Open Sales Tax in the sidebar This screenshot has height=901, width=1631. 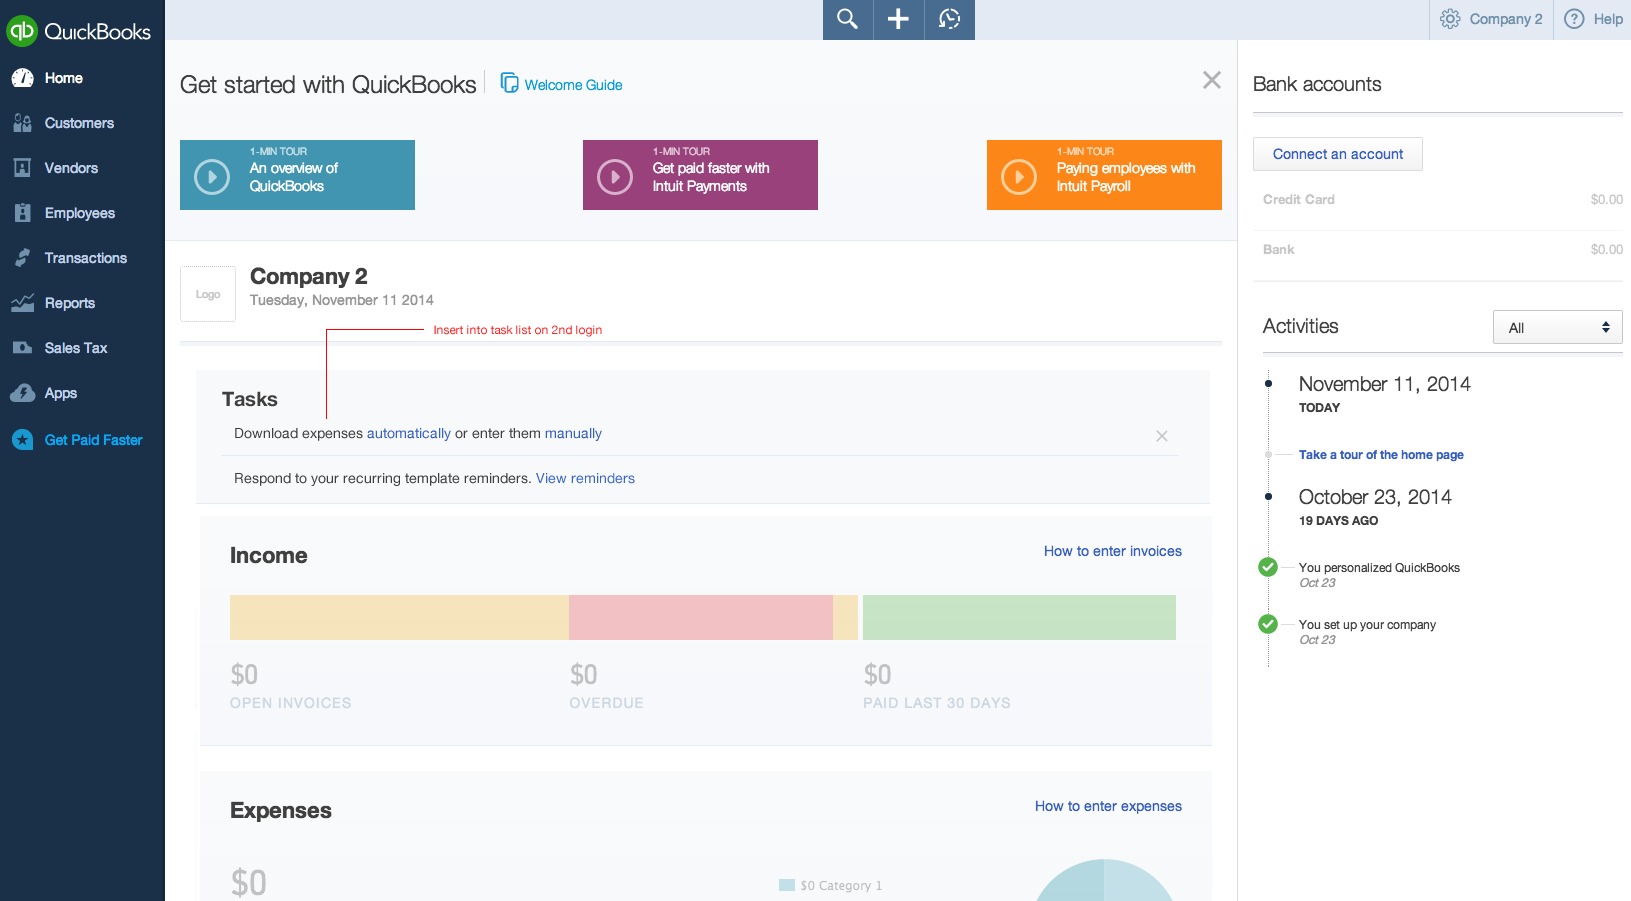76,348
